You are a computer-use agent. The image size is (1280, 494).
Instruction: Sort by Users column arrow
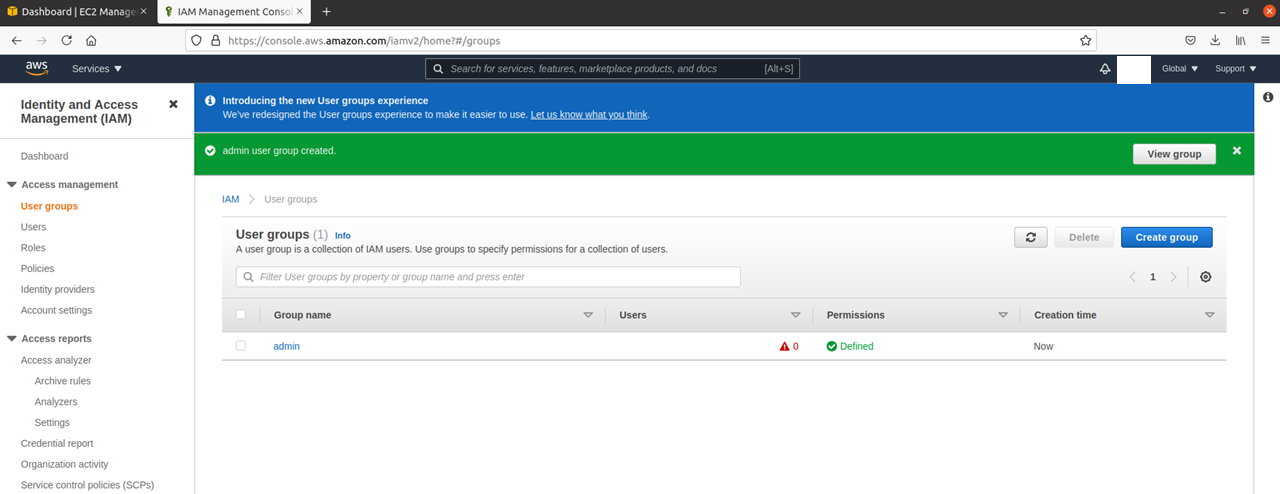(x=796, y=315)
